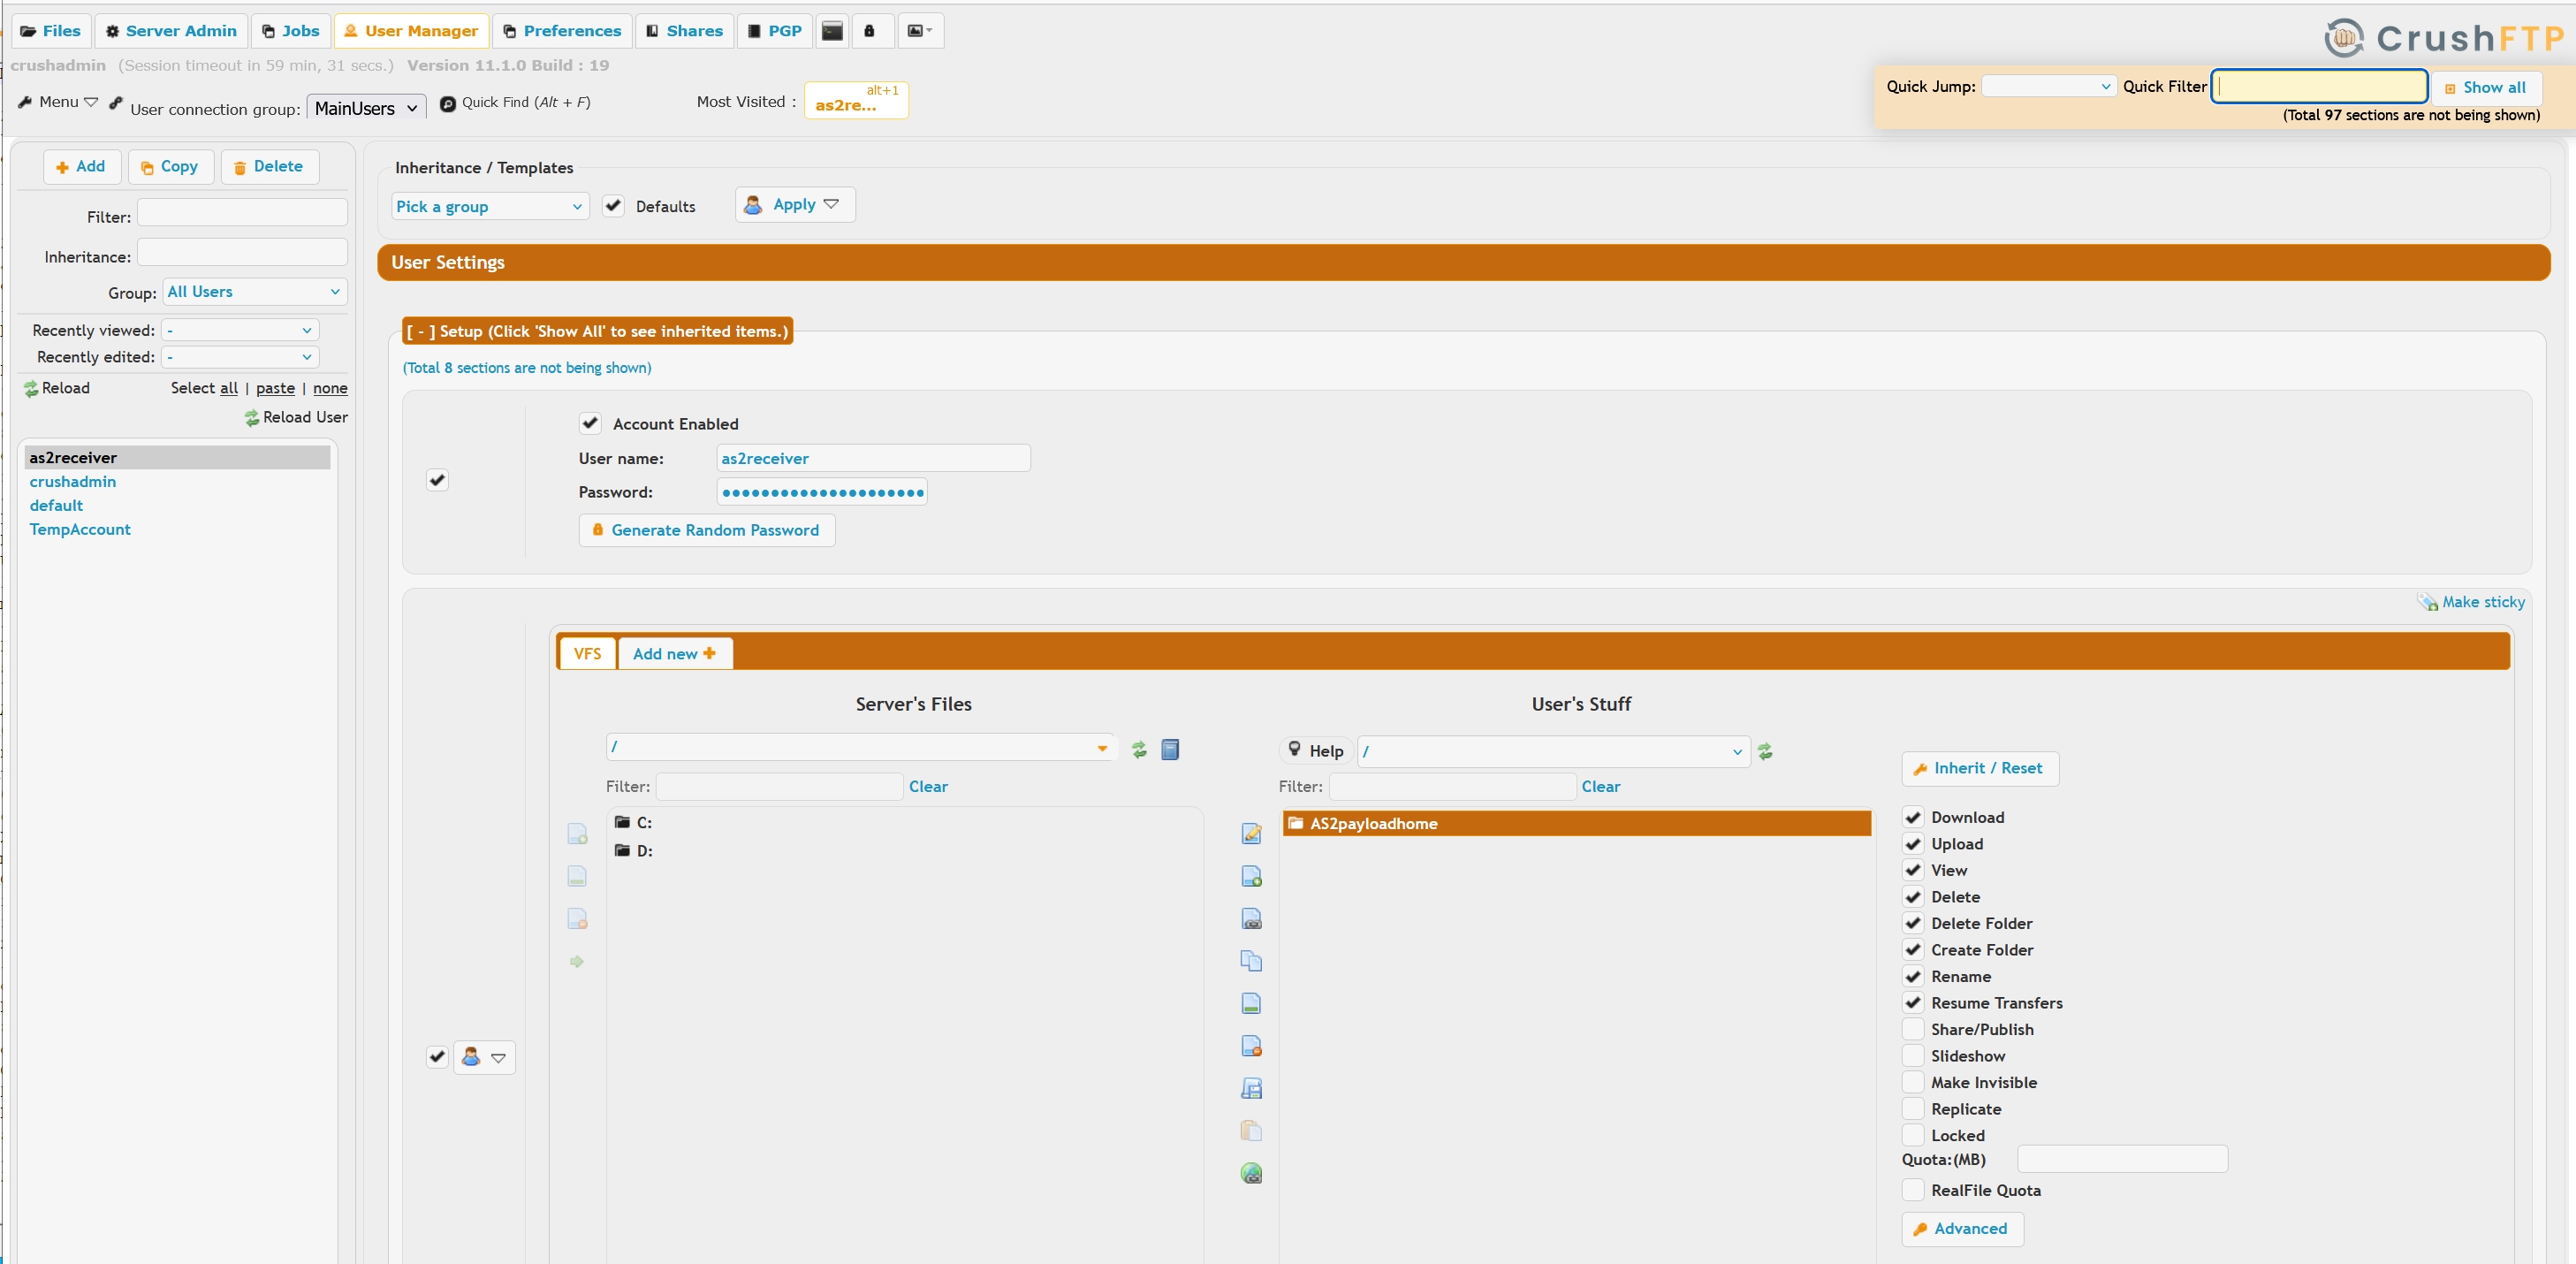Image resolution: width=2576 pixels, height=1264 pixels.
Task: Open the Pick a group dropdown
Action: pyautogui.click(x=490, y=206)
